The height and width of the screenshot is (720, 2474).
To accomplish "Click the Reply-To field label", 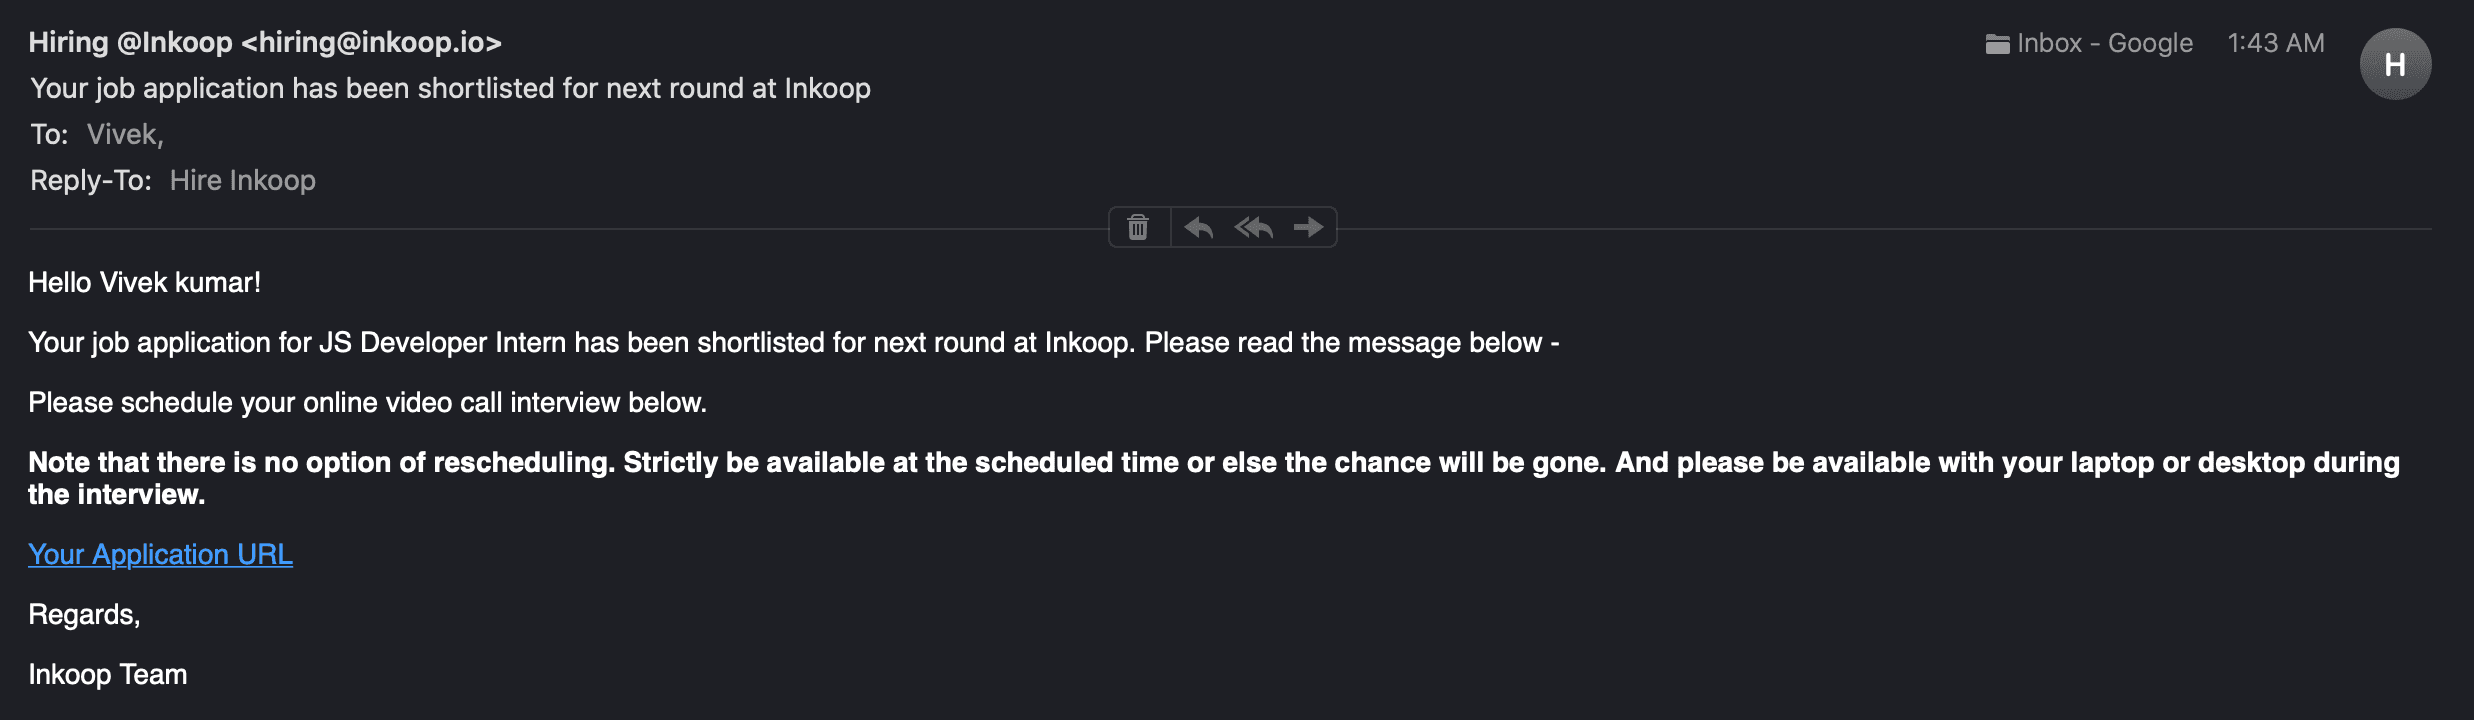I will (x=91, y=180).
